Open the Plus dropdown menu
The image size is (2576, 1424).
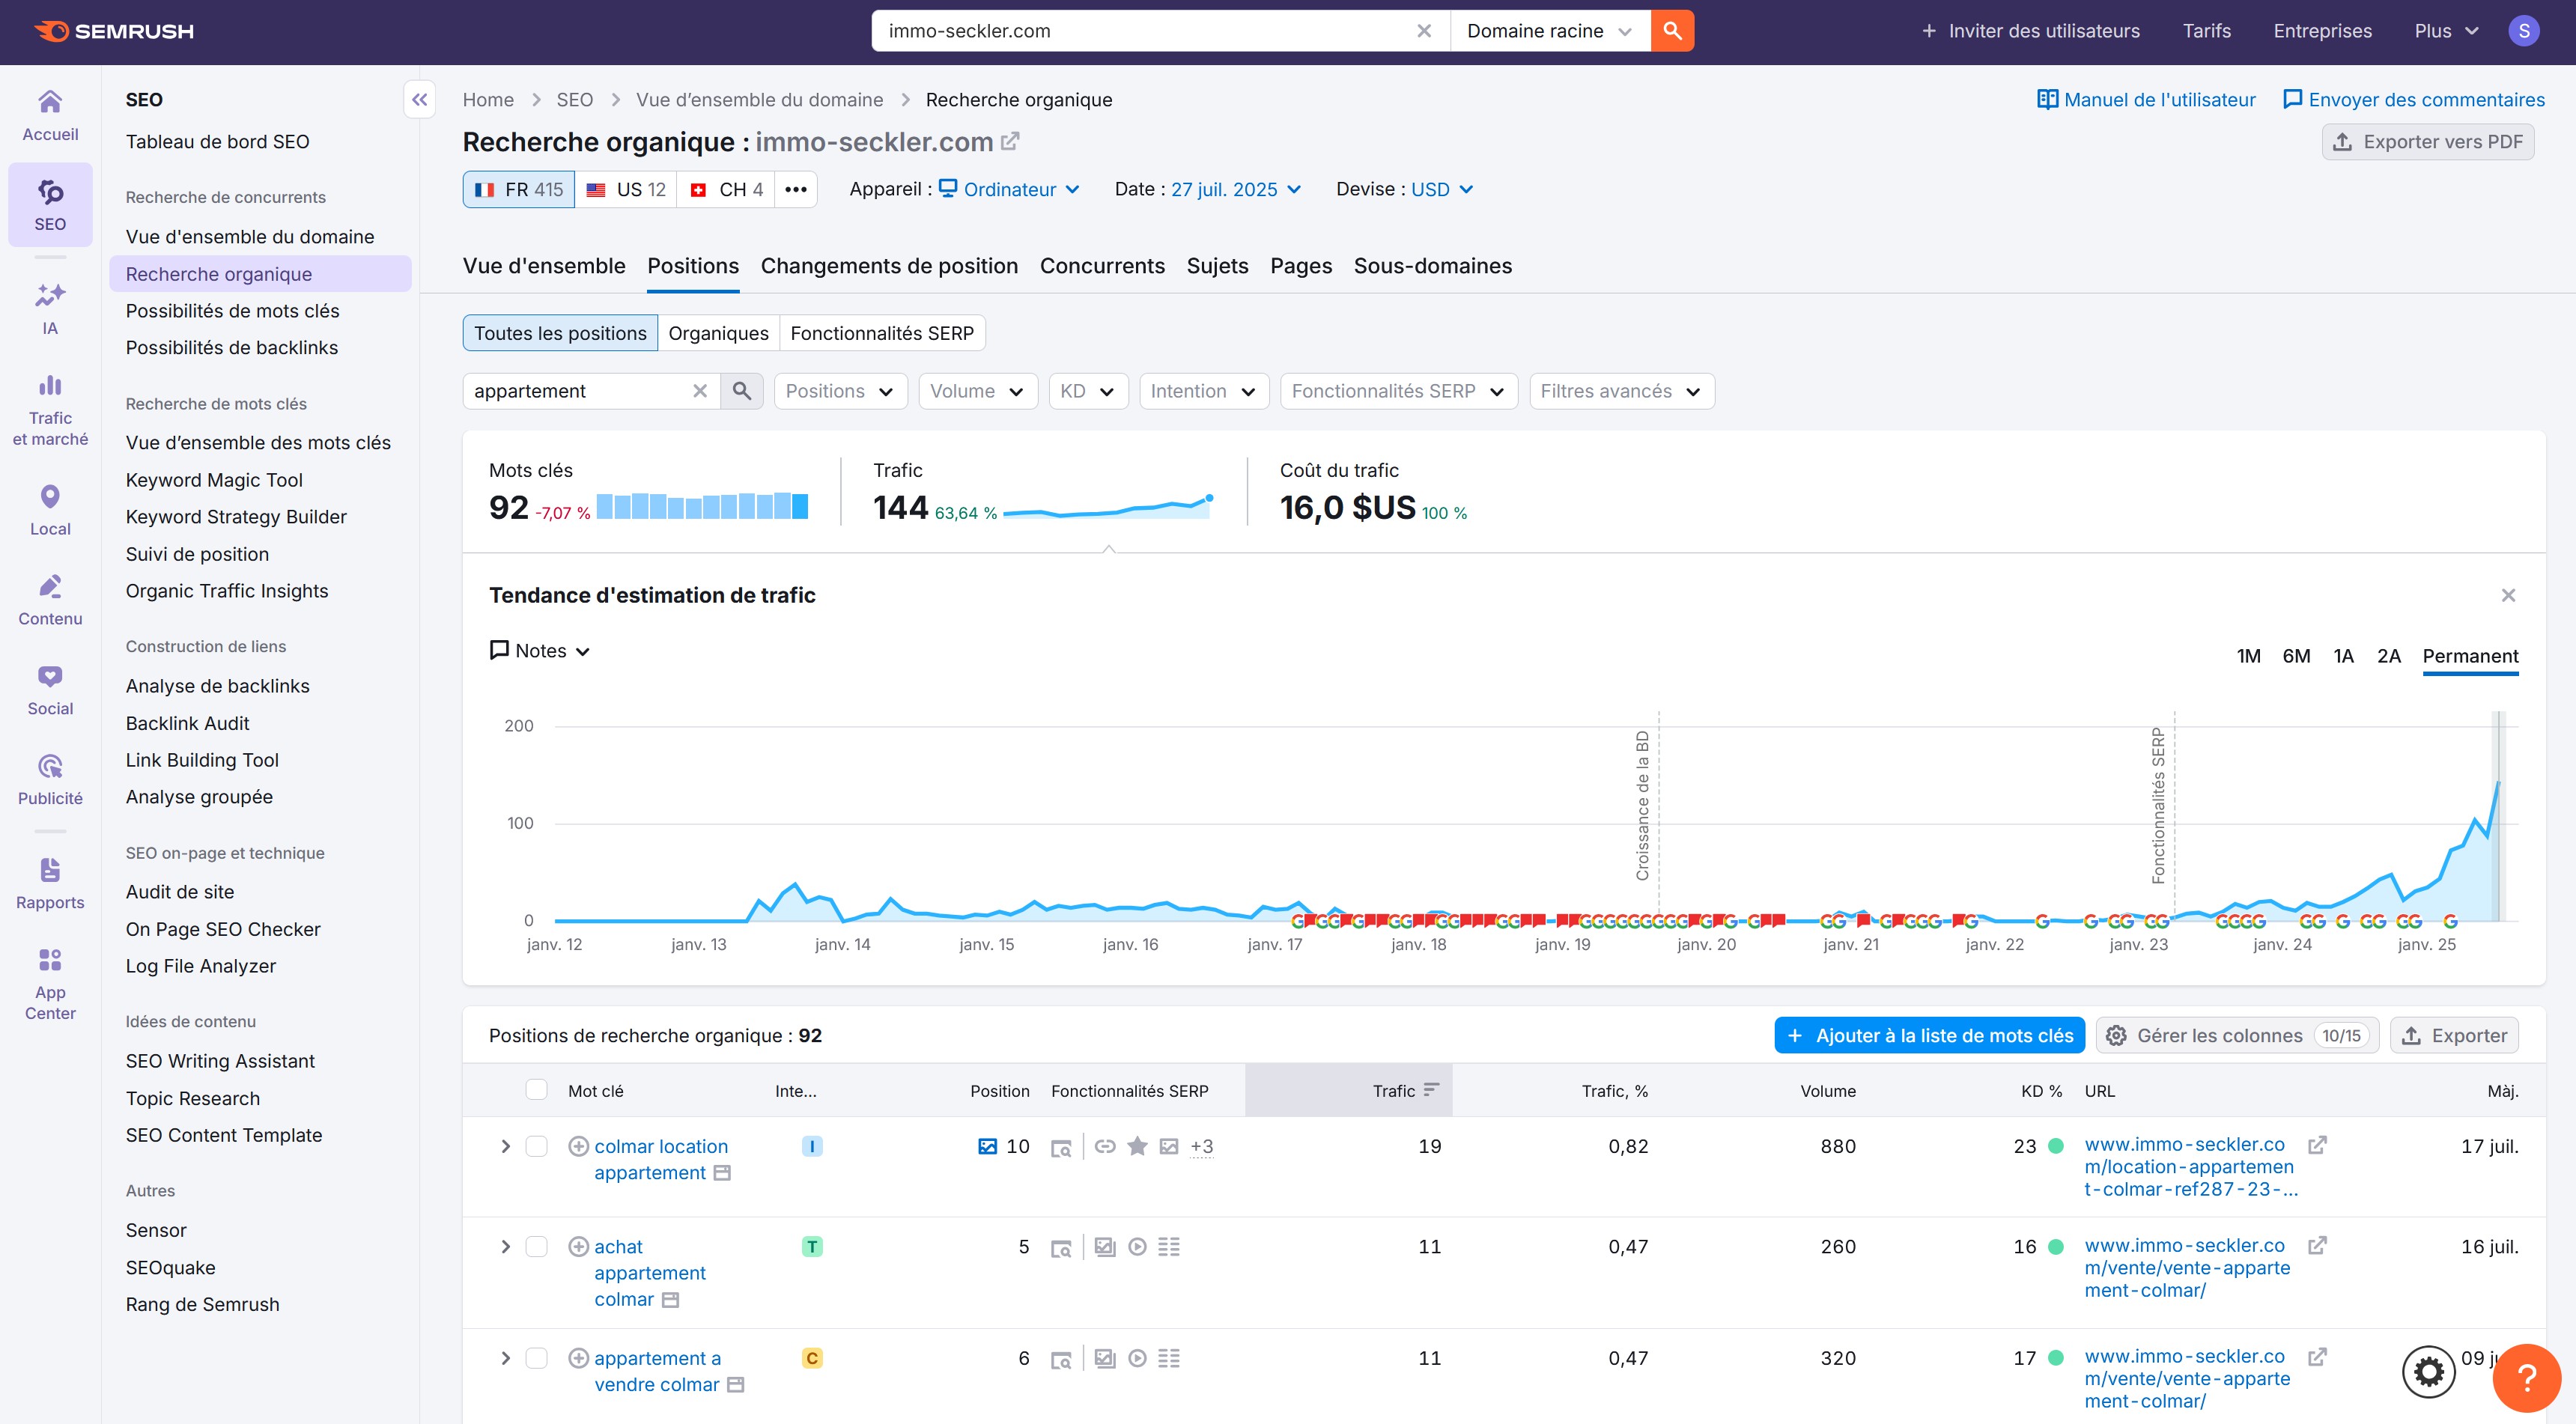click(x=2446, y=31)
